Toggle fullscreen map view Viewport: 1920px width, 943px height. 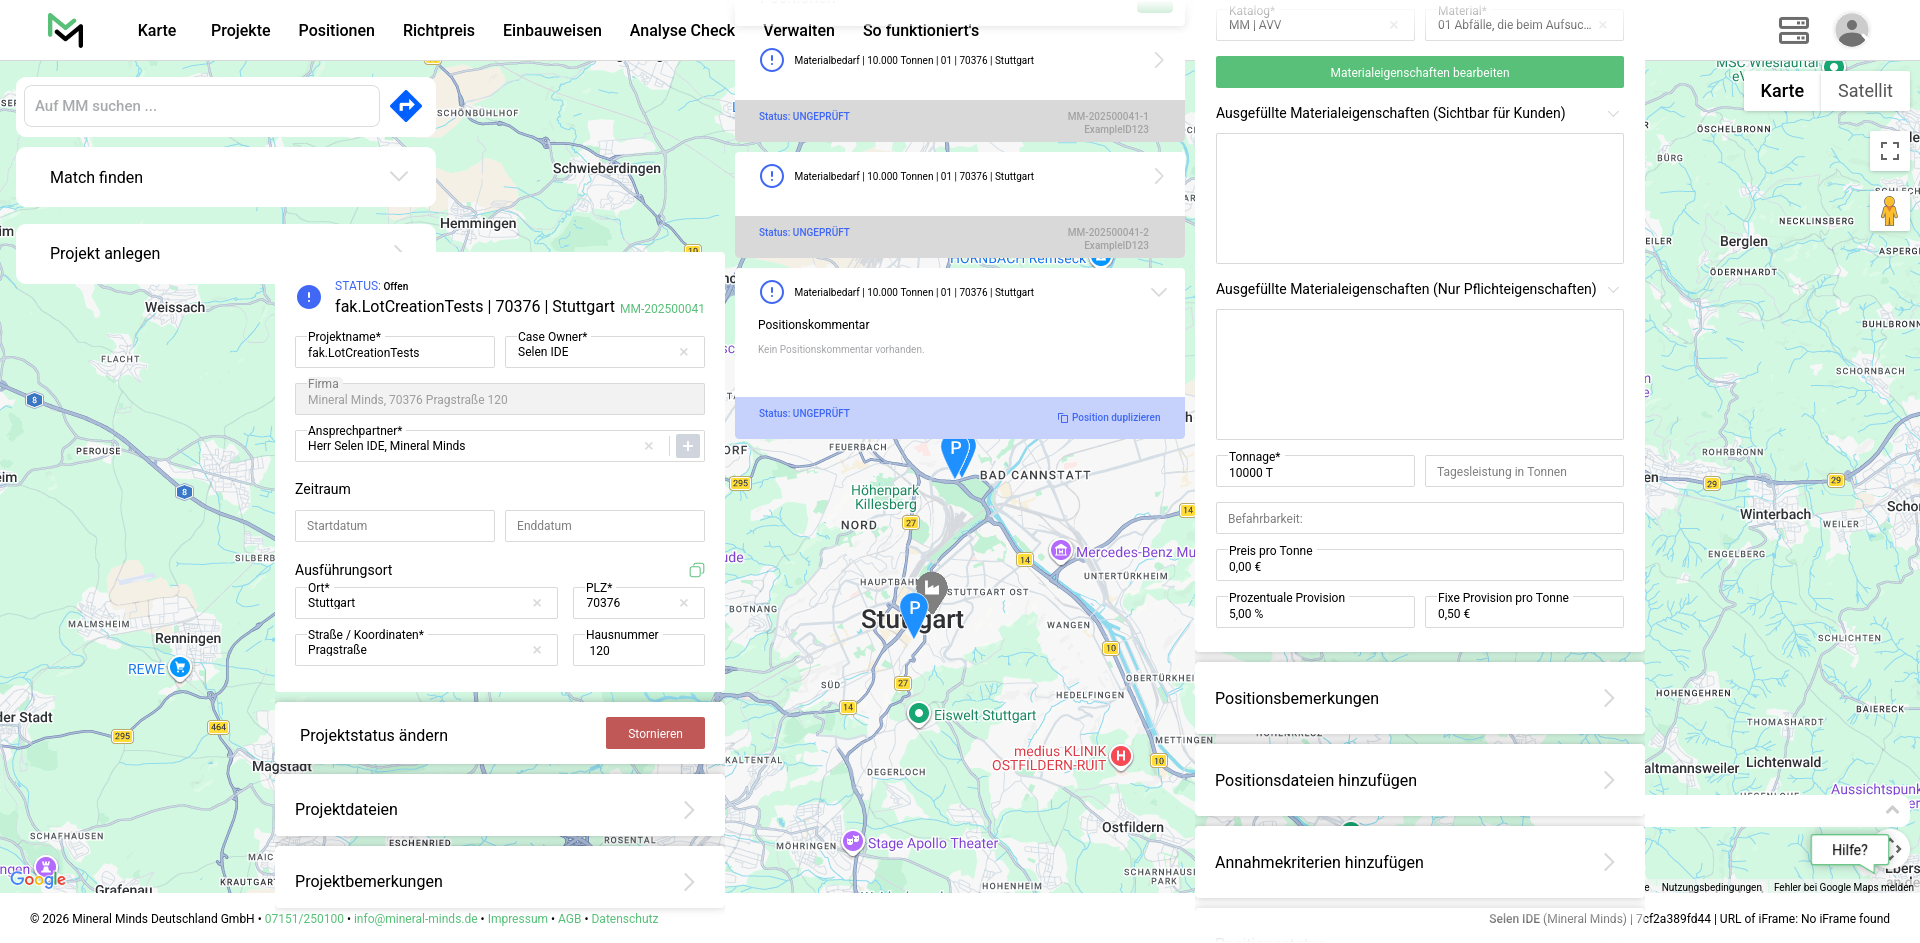point(1889,151)
